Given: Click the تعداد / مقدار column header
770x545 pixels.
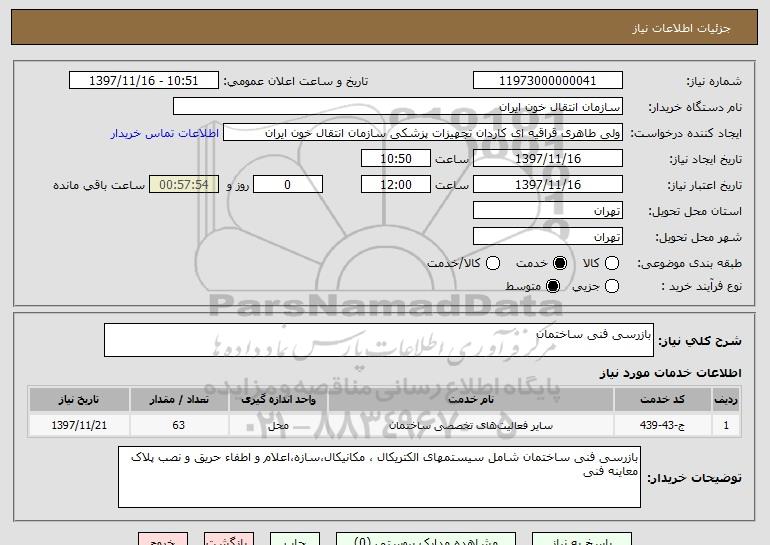Looking at the screenshot, I should tap(179, 400).
